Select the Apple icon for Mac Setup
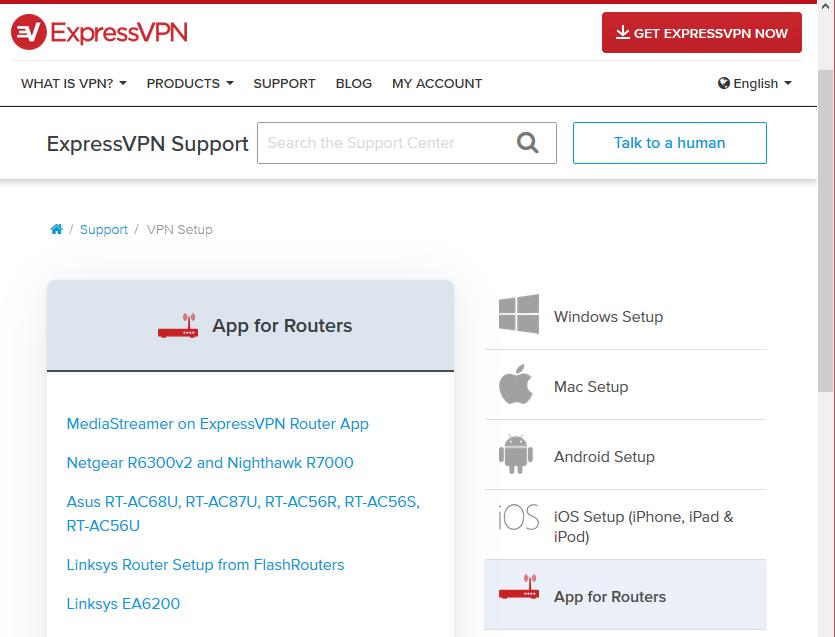The image size is (835, 637). 515,384
